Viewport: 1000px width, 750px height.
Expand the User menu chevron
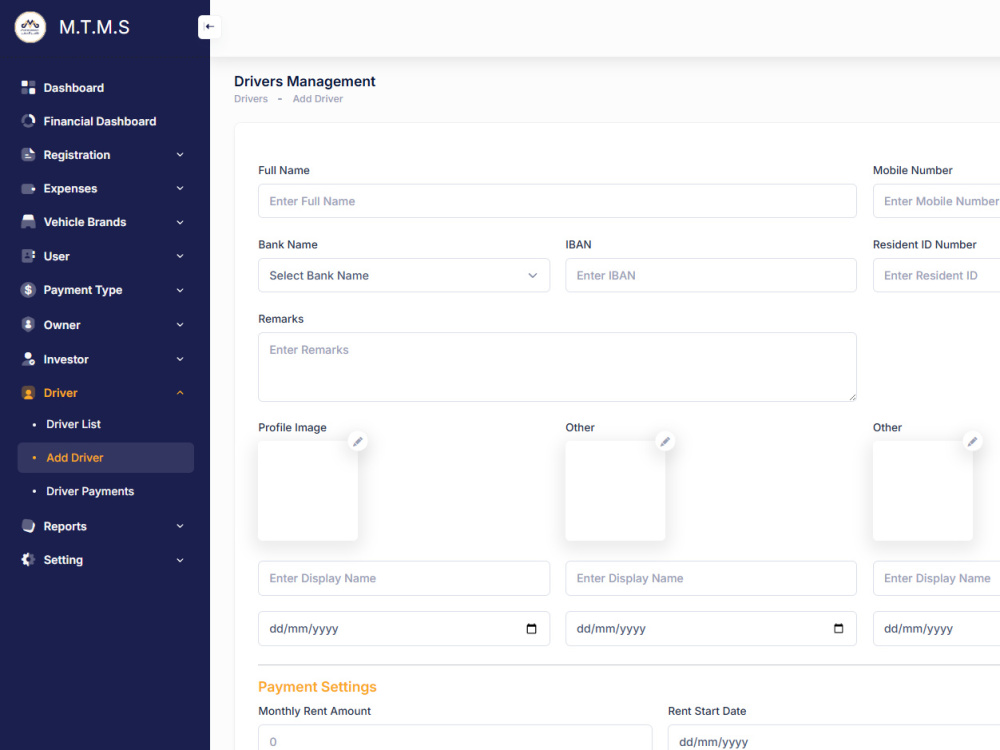pos(180,256)
